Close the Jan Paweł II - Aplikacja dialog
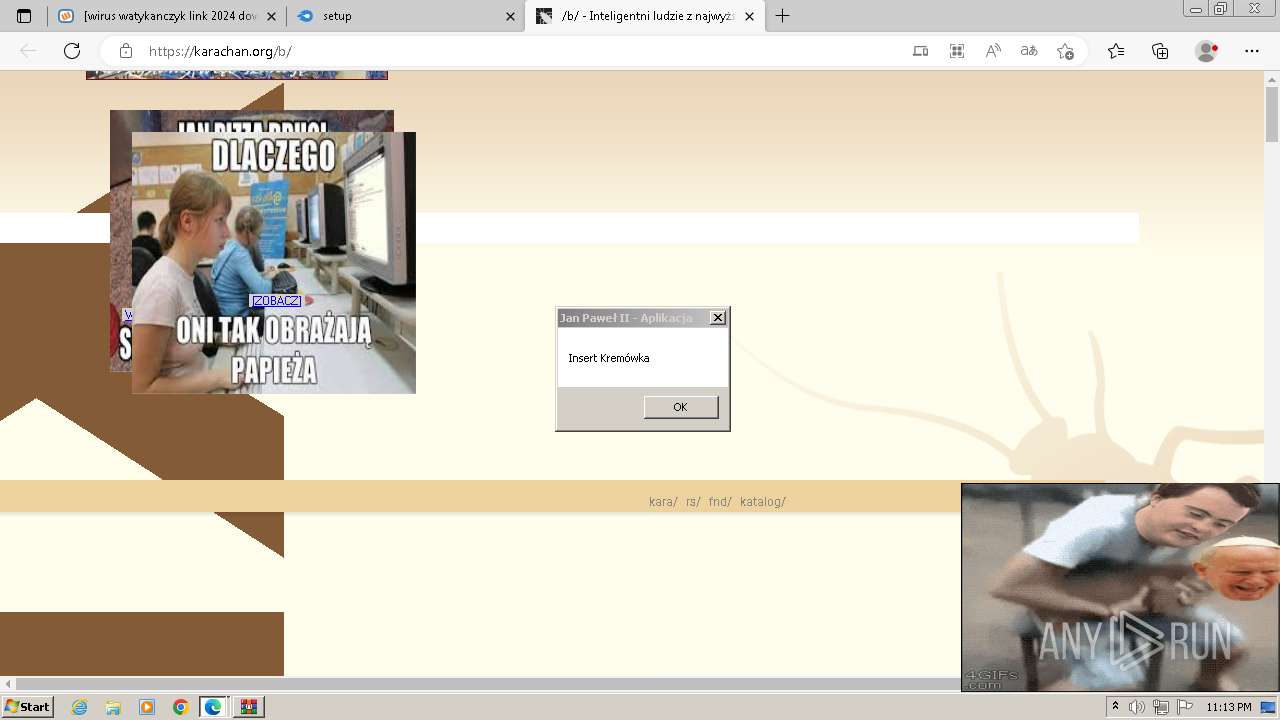The image size is (1280, 720). [717, 317]
